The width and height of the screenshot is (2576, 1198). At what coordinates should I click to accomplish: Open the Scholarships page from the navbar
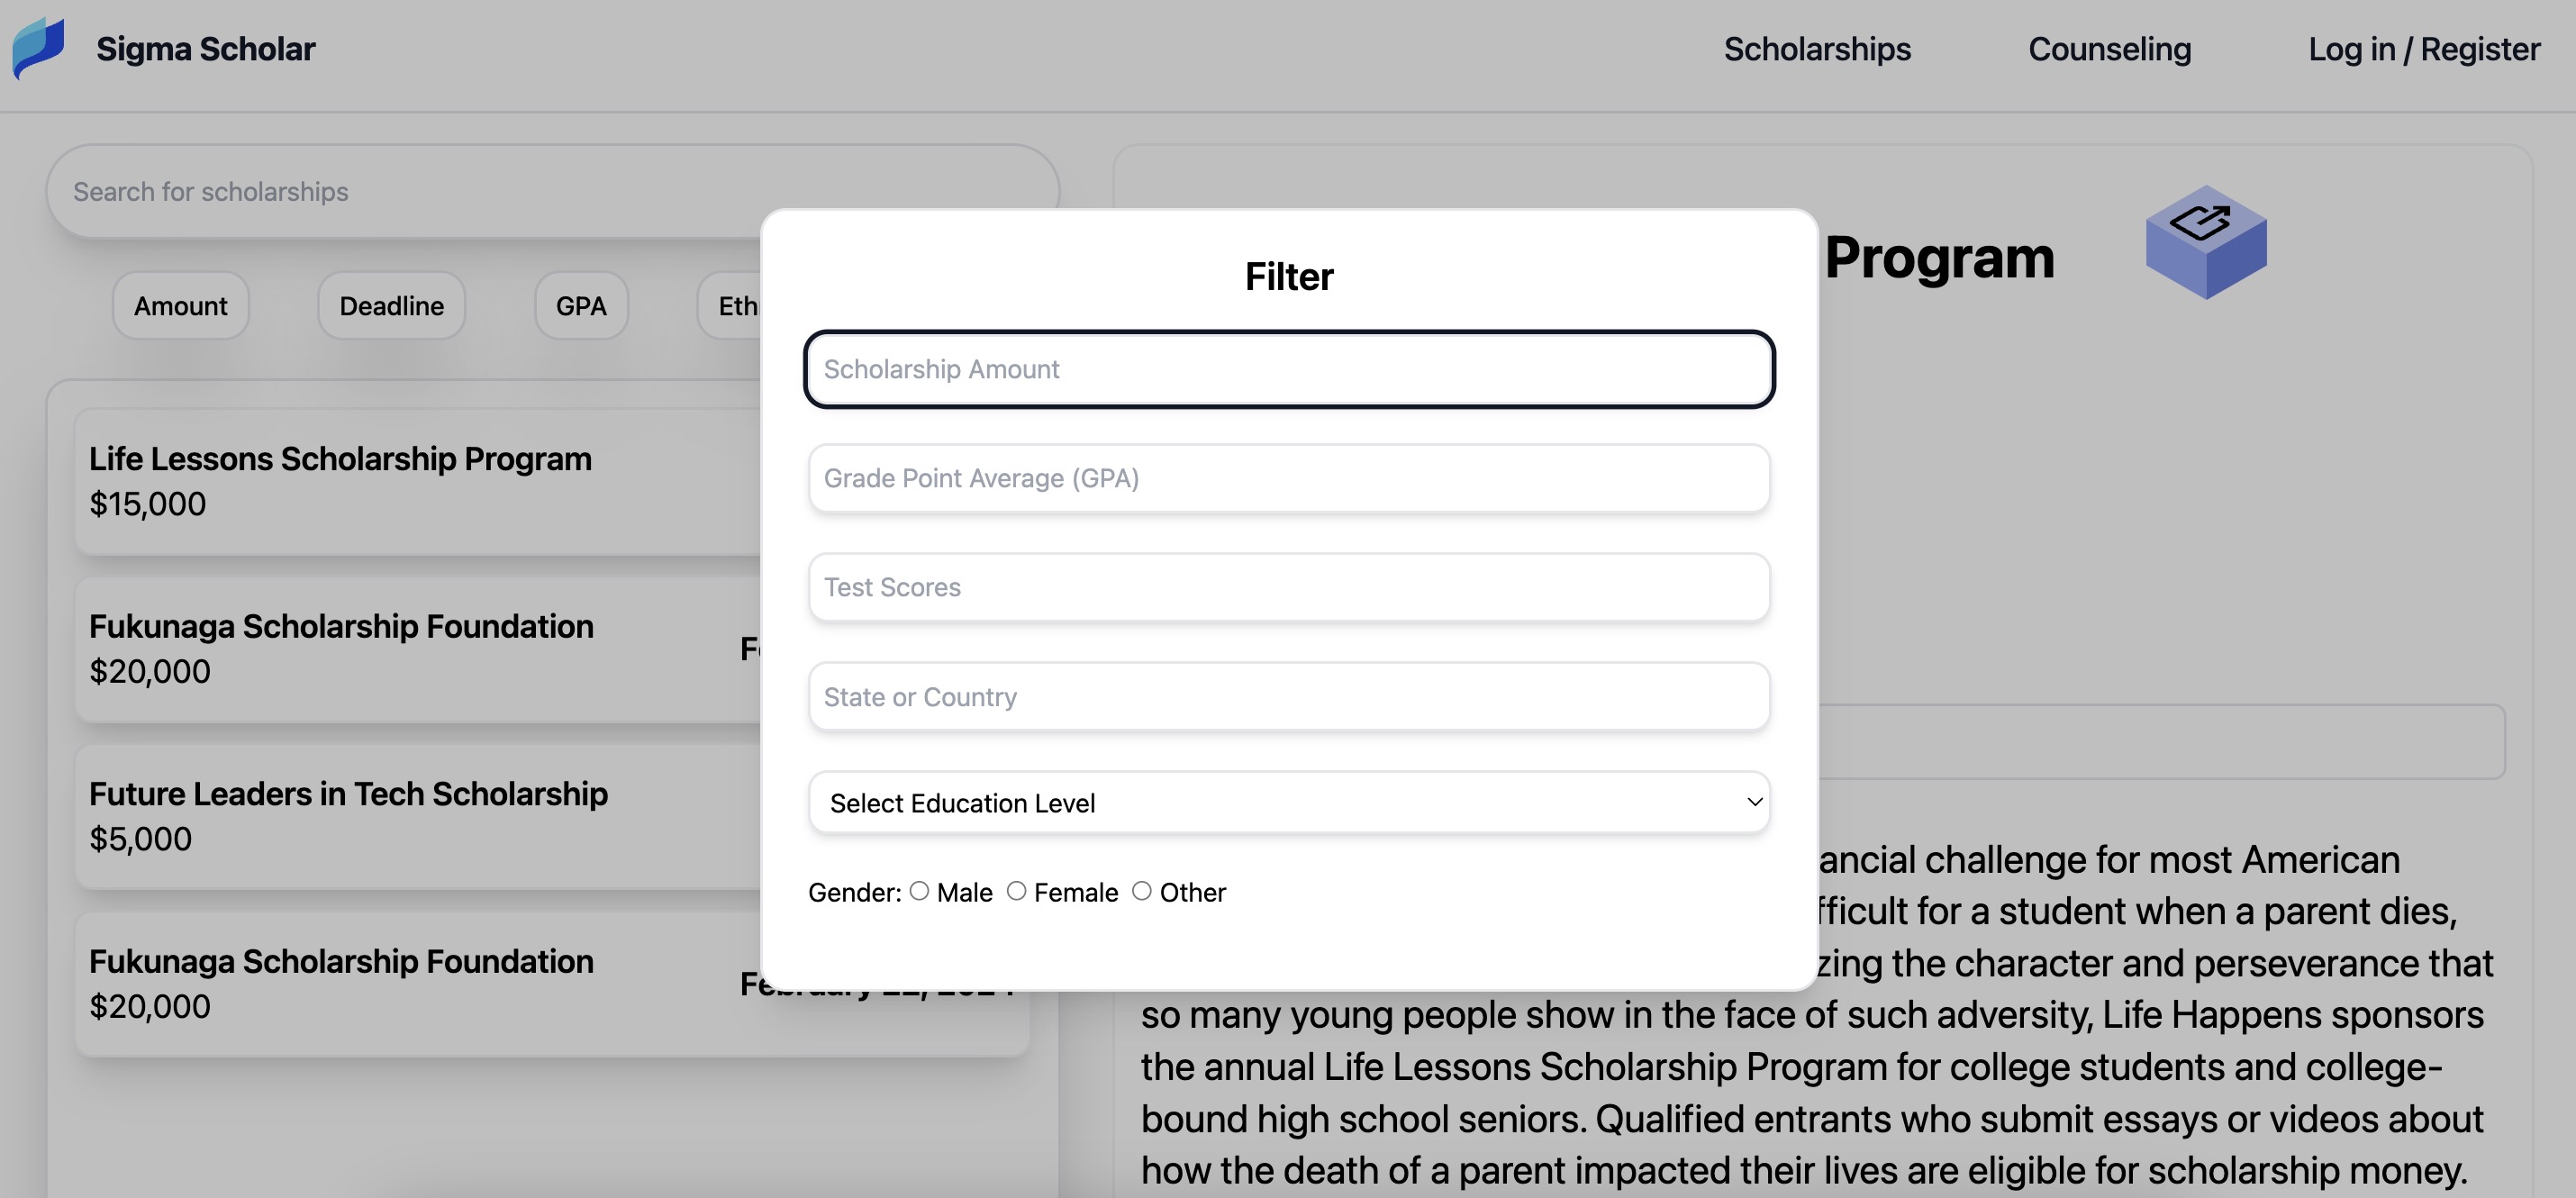[x=1816, y=48]
